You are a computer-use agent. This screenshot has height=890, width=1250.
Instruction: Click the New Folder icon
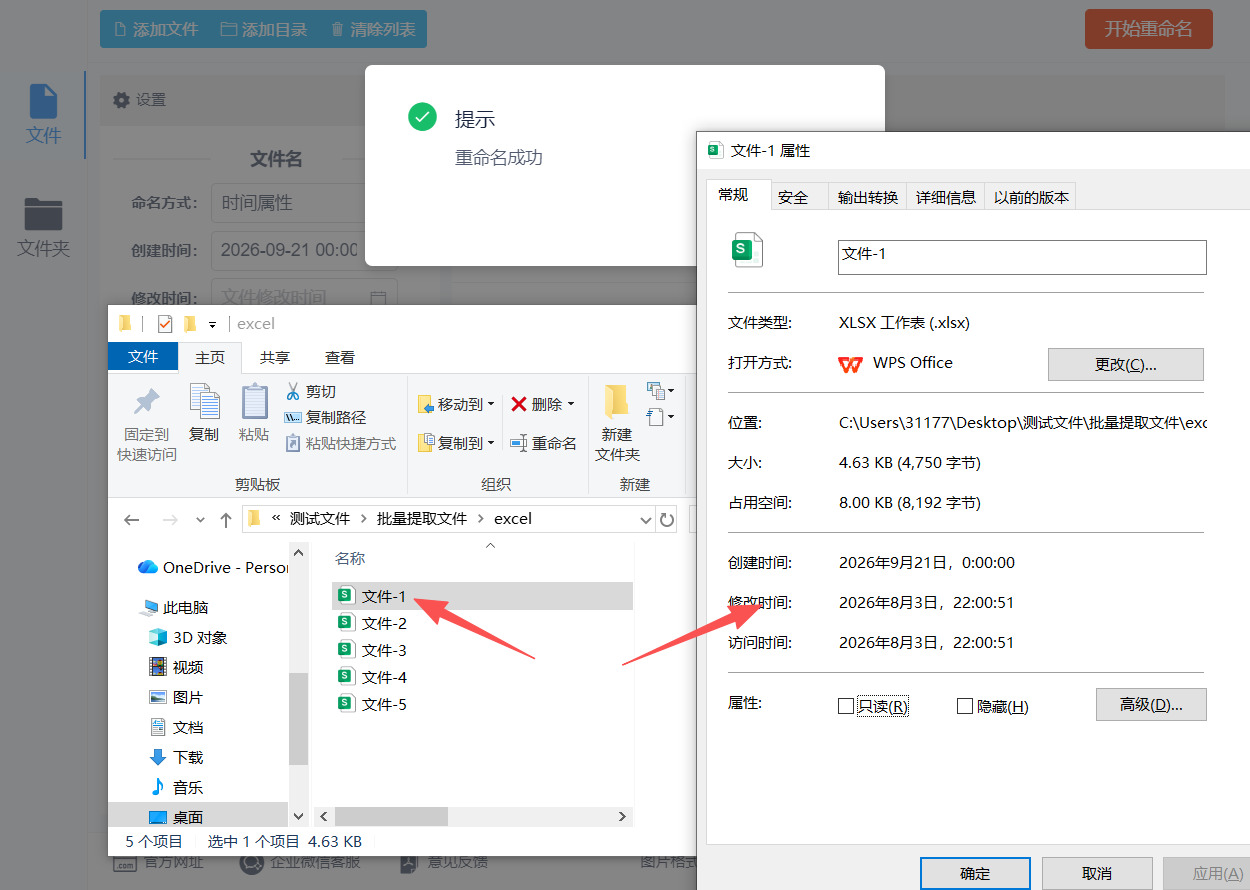(617, 402)
